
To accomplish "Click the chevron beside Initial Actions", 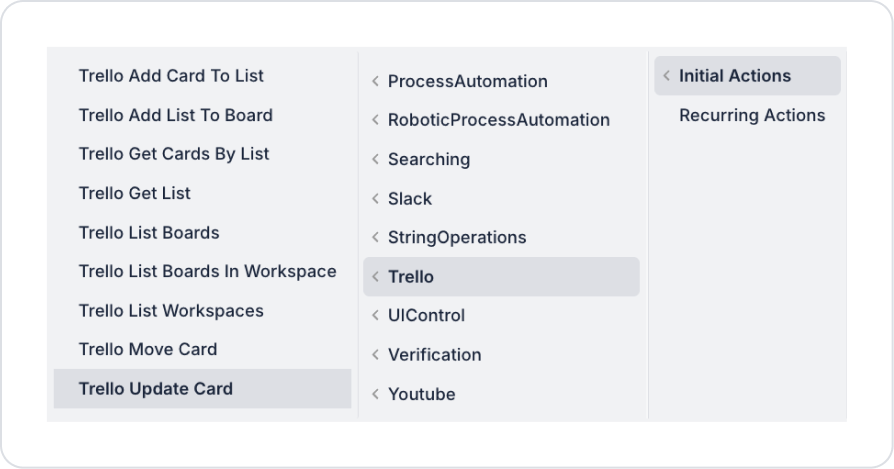I will point(667,76).
